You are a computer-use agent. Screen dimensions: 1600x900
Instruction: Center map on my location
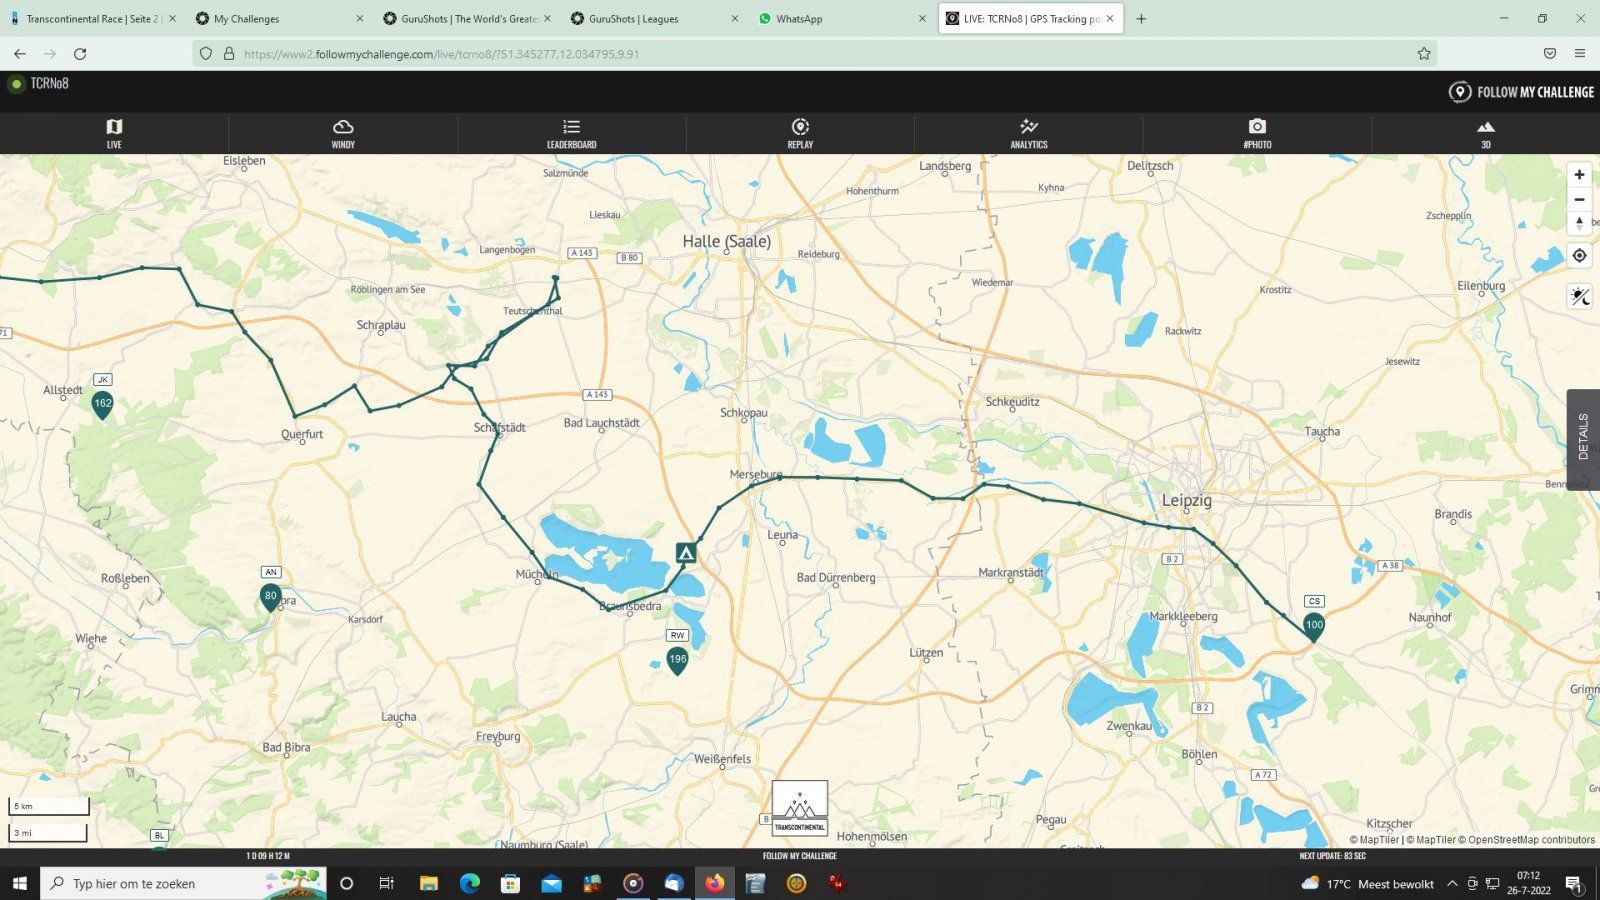(1579, 256)
